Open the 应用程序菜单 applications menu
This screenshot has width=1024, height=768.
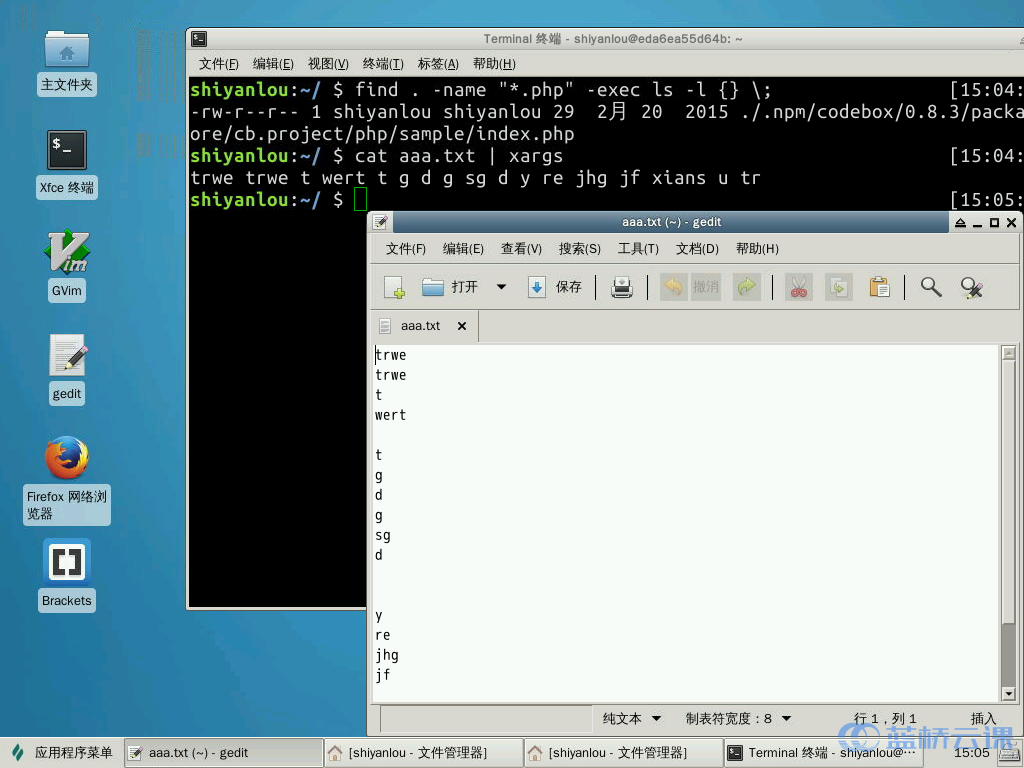(61, 753)
